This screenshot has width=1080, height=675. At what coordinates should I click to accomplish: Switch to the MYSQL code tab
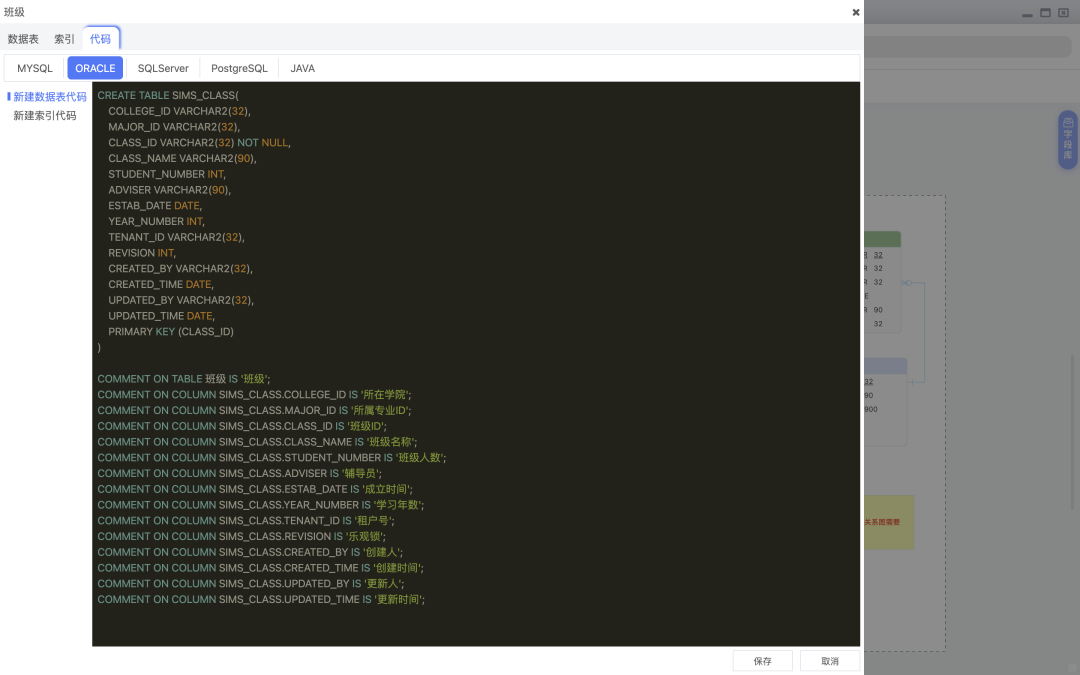point(34,68)
